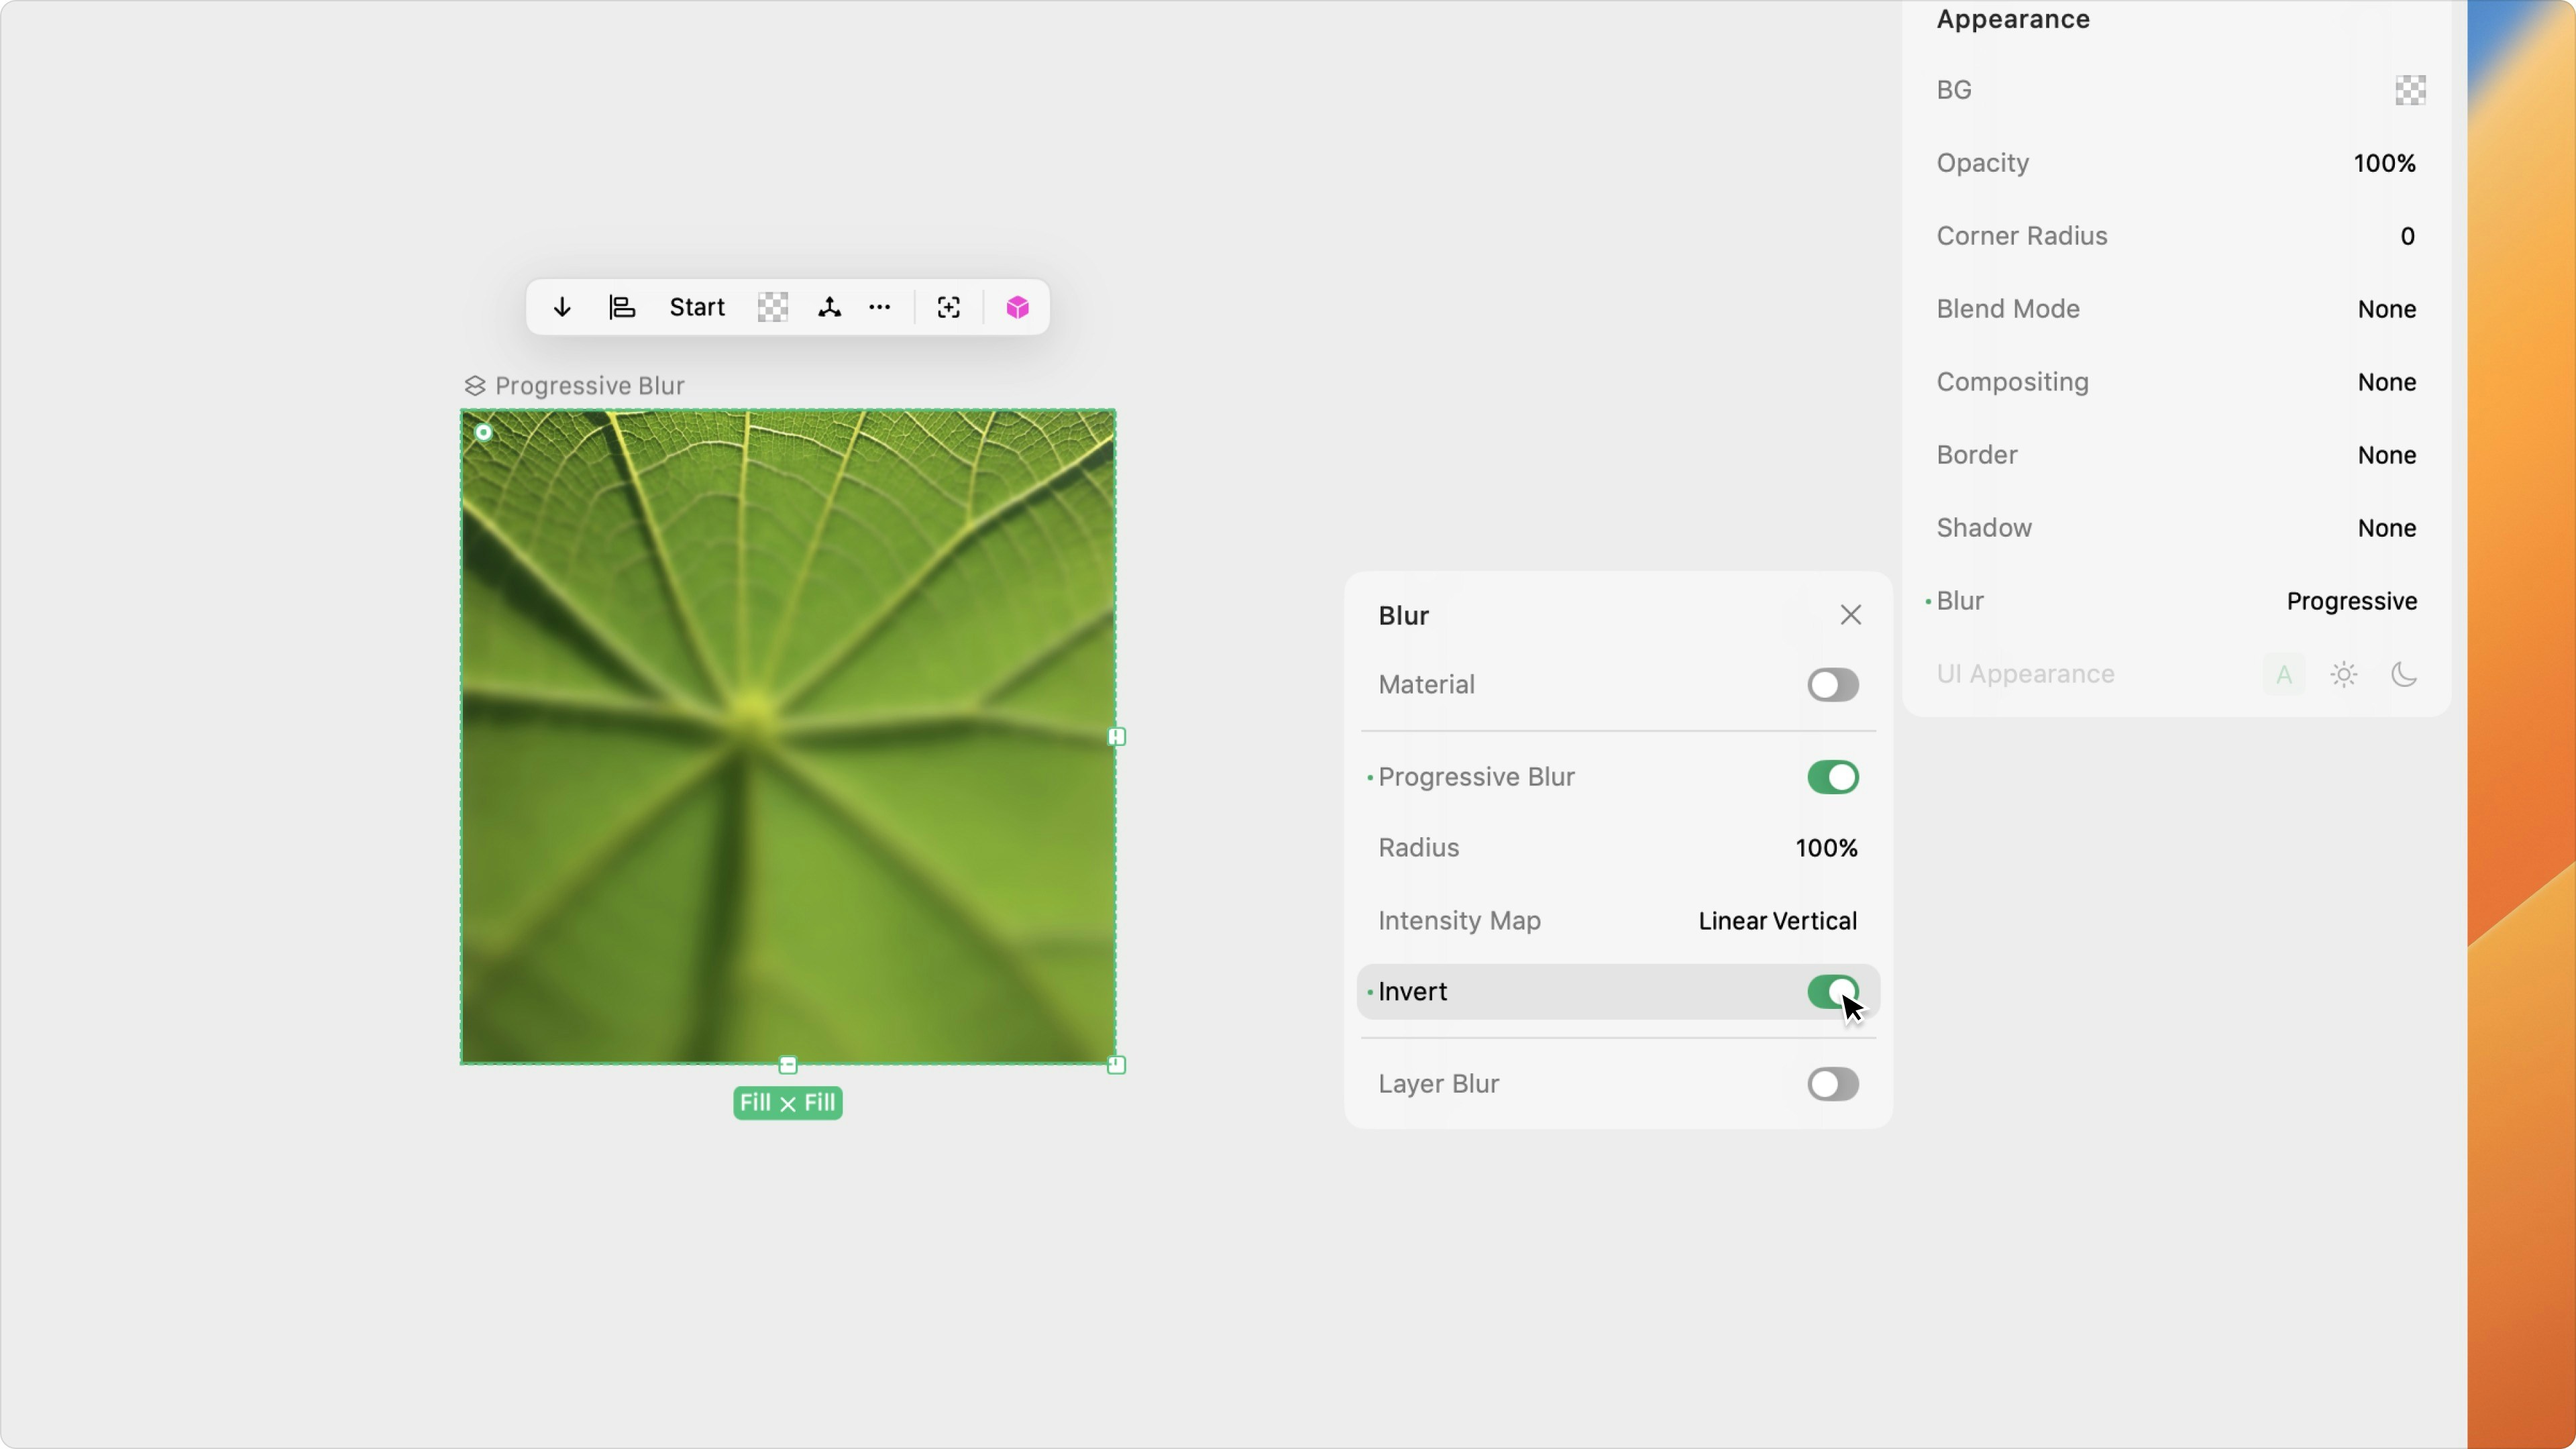Screen dimensions: 2576x1449
Task: Enable the Material toggle
Action: 1832,685
